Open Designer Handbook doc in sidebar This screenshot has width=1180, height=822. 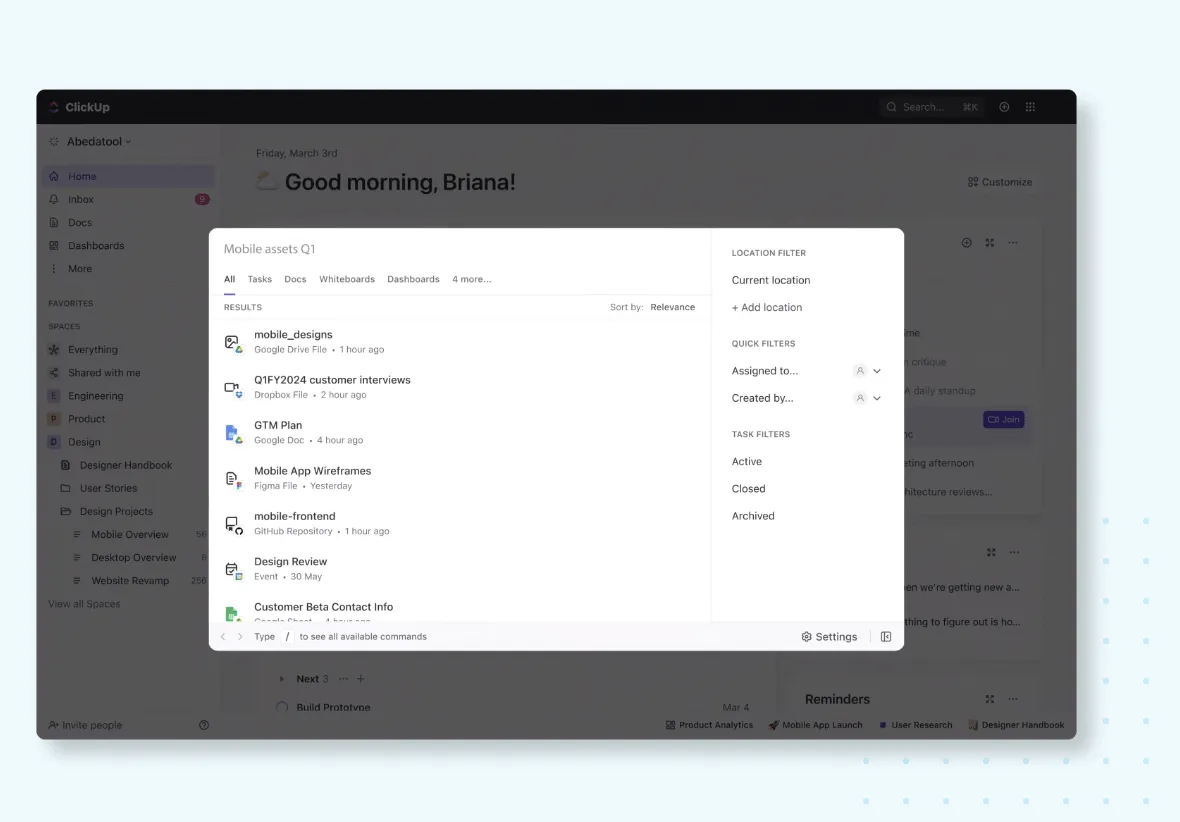pyautogui.click(x=126, y=465)
